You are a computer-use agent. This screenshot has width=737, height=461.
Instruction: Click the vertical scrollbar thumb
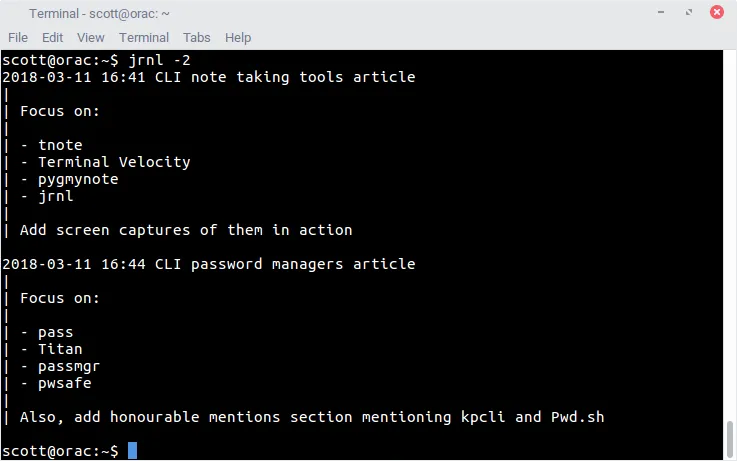tap(729, 437)
